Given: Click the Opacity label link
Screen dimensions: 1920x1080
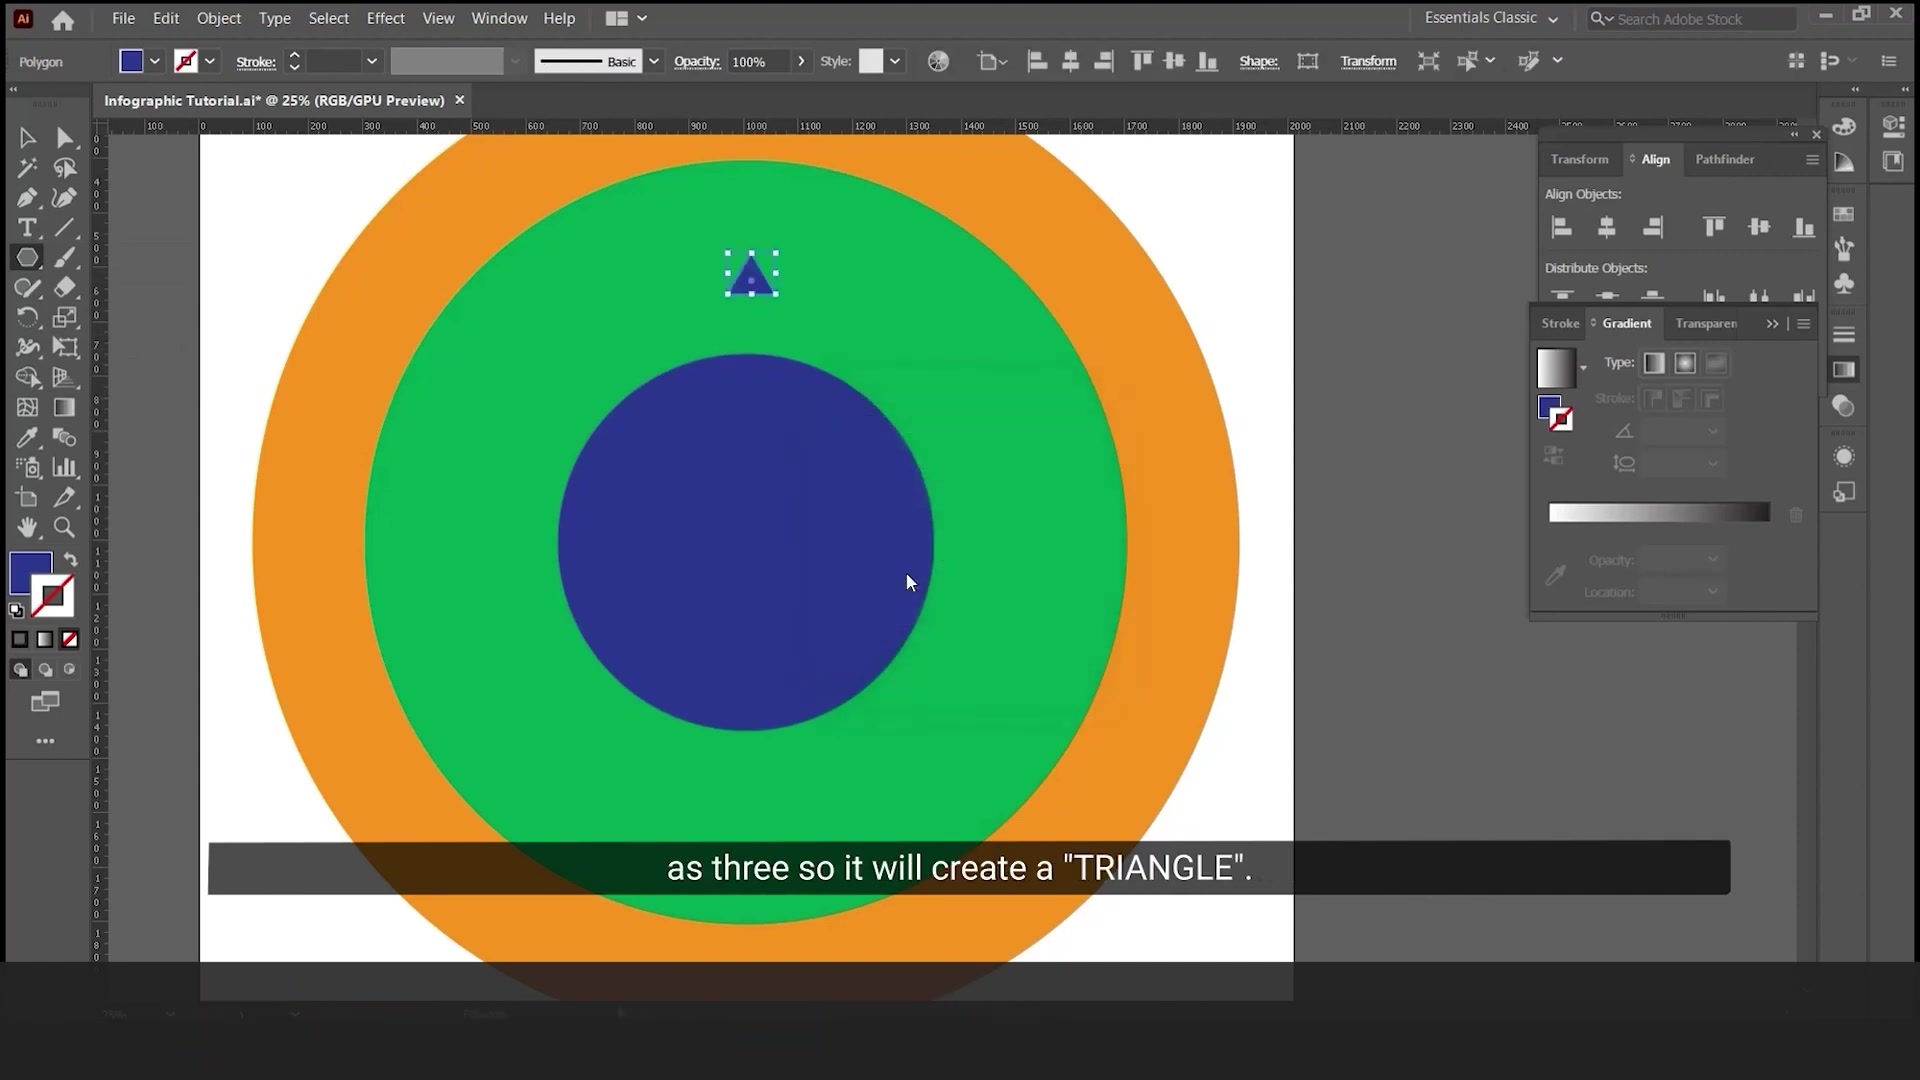Looking at the screenshot, I should tap(696, 62).
